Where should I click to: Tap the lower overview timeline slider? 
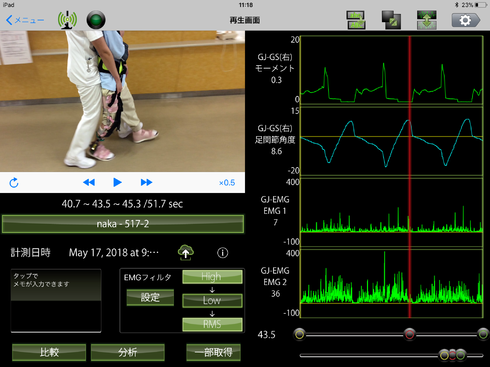pyautogui.click(x=391, y=355)
